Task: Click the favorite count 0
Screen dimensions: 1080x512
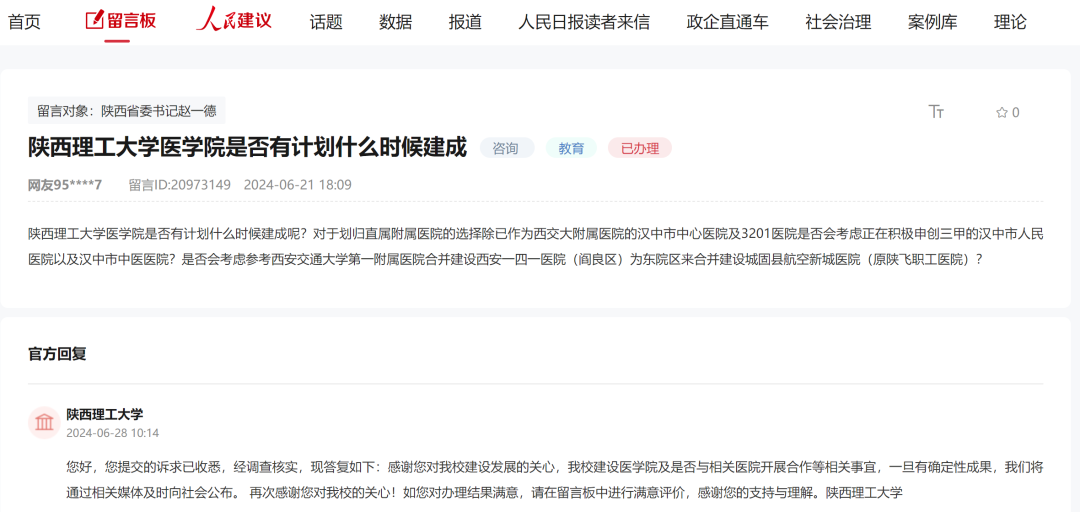Action: [x=1016, y=113]
